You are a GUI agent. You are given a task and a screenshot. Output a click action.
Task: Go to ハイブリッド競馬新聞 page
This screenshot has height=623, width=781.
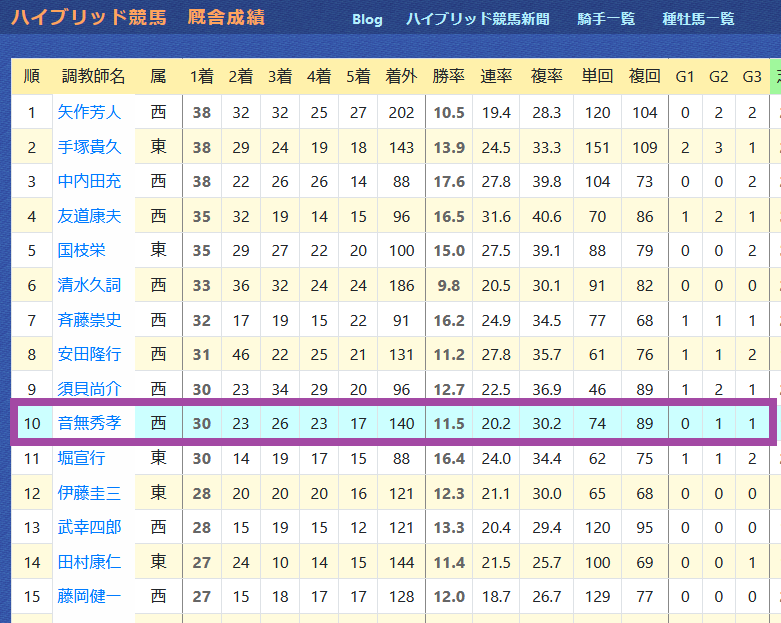[x=478, y=19]
